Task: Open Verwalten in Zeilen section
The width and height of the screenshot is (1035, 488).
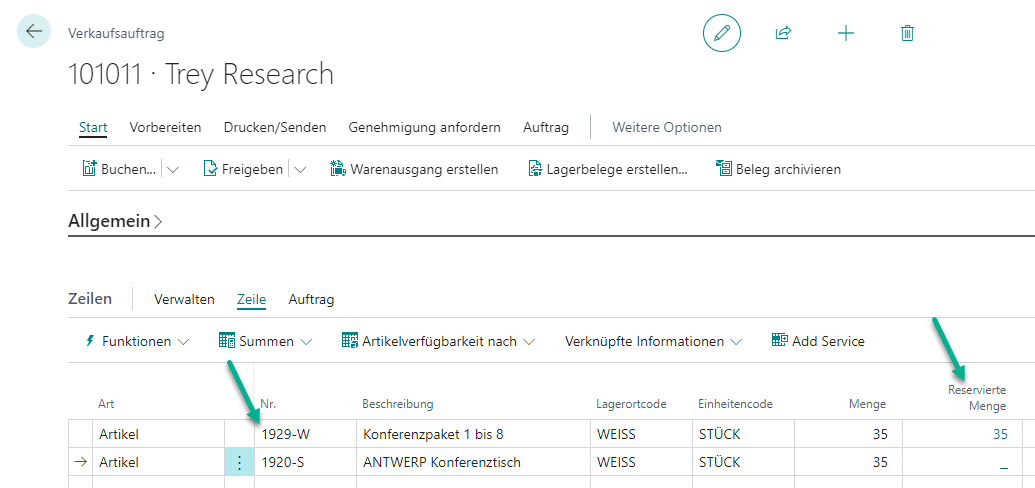Action: pos(184,300)
